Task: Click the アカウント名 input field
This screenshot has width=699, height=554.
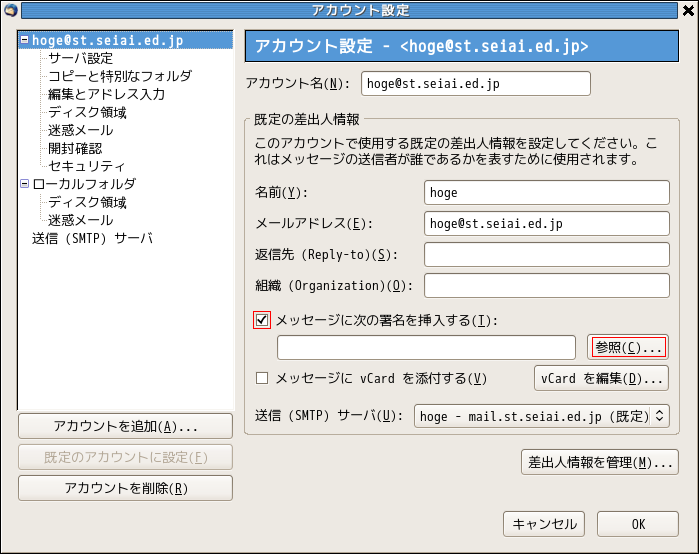Action: click(476, 83)
